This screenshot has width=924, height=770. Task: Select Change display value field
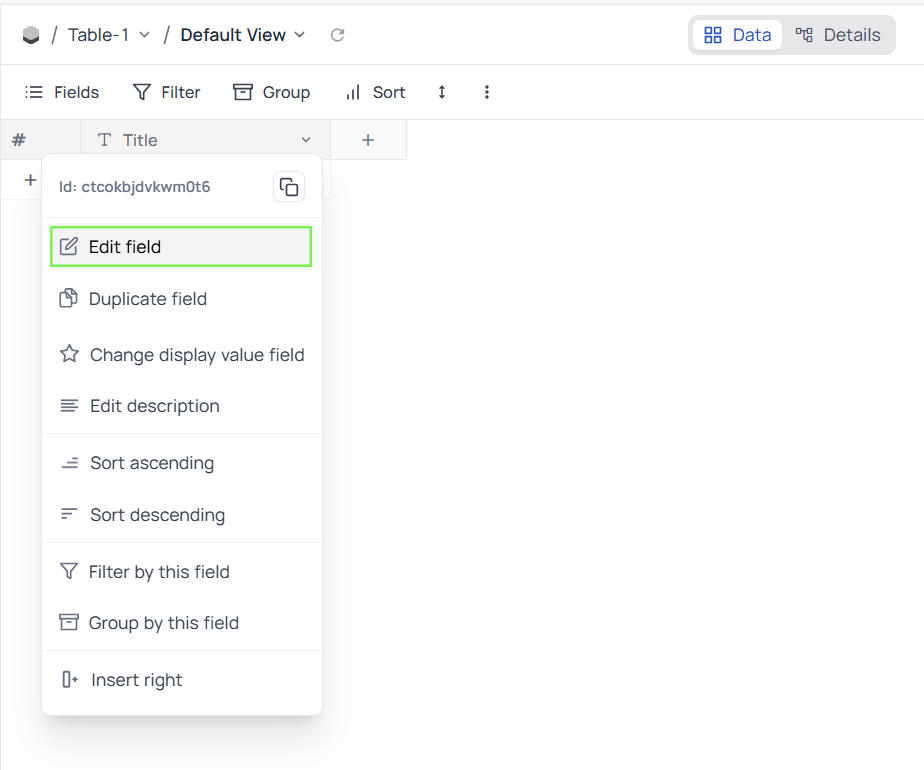click(x=196, y=355)
